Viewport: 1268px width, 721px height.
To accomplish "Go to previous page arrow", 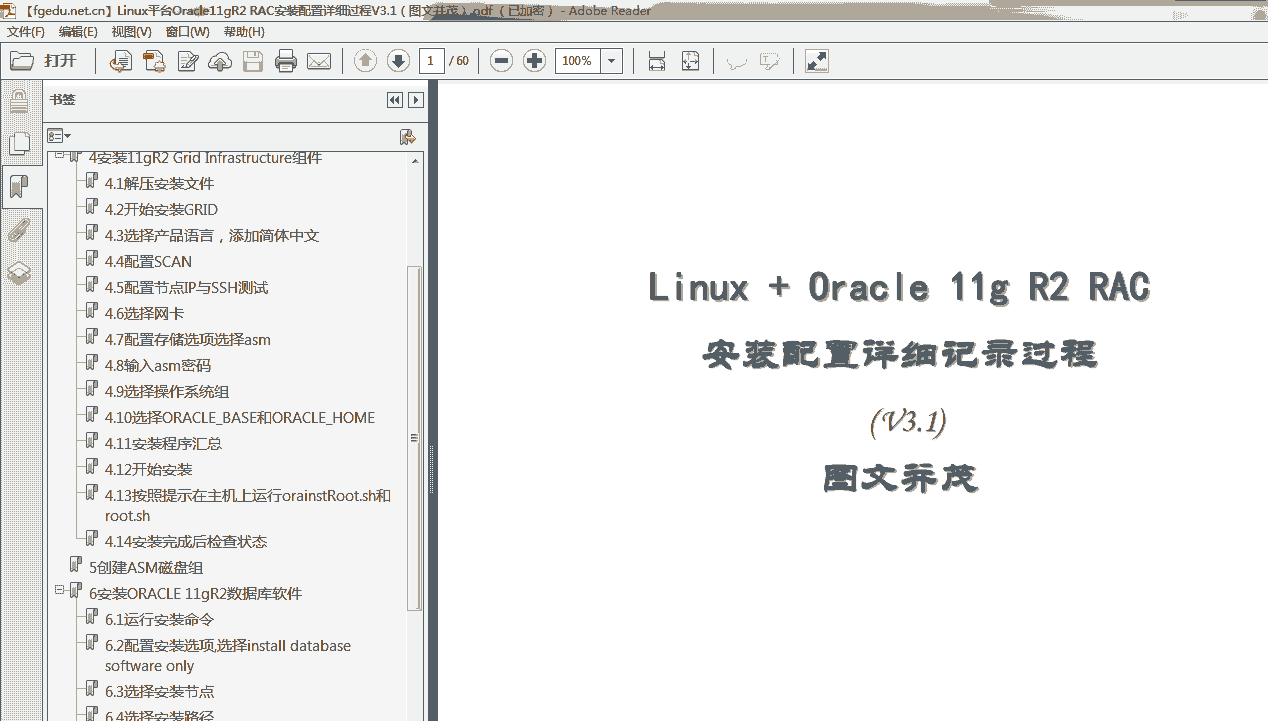I will coord(366,61).
